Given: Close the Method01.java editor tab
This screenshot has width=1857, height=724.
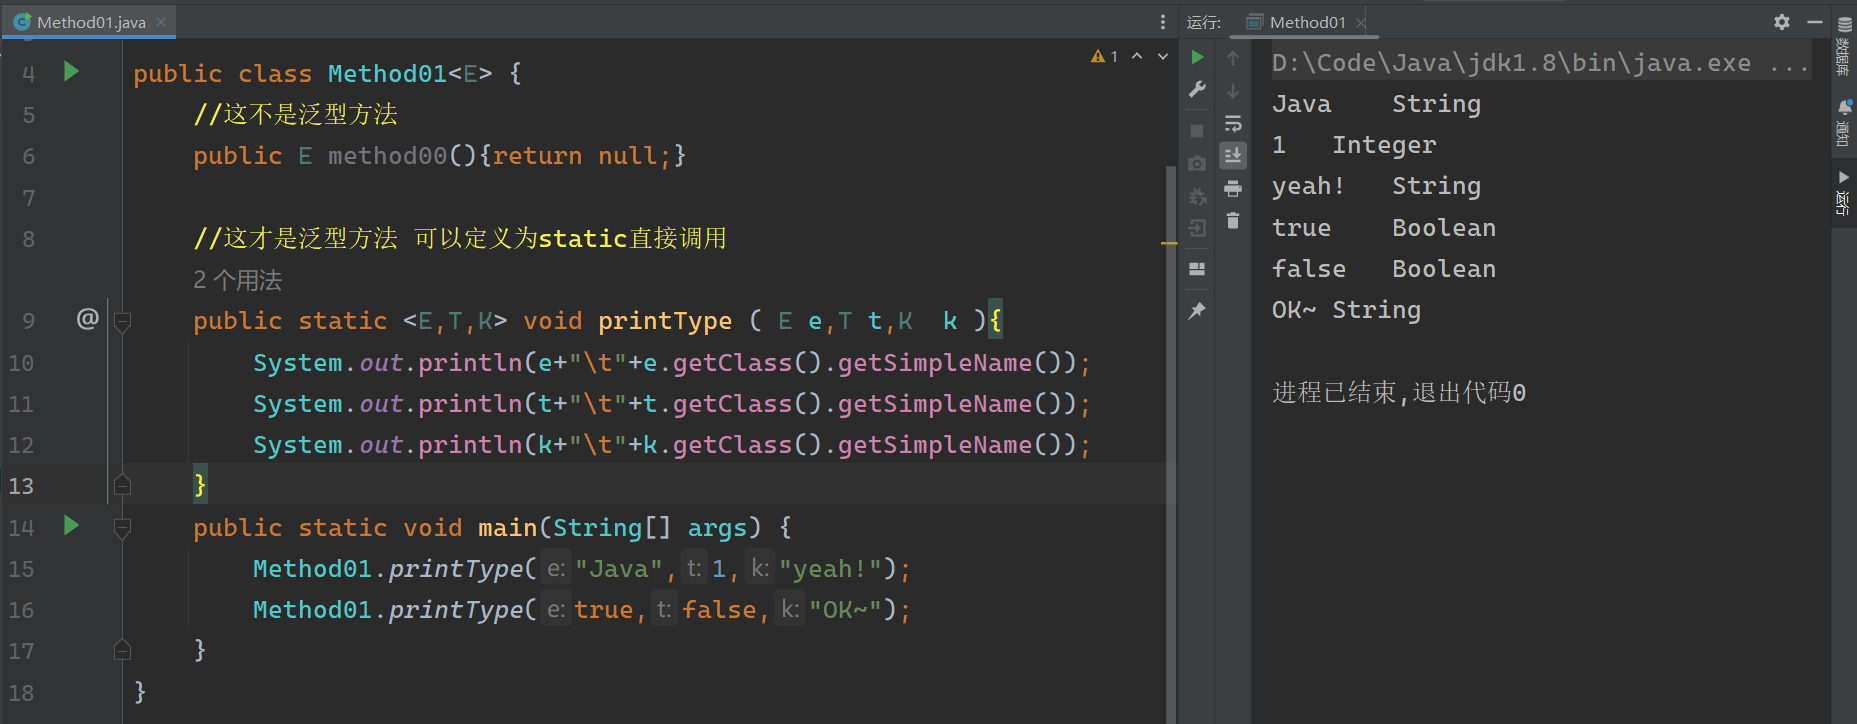Looking at the screenshot, I should click(161, 22).
